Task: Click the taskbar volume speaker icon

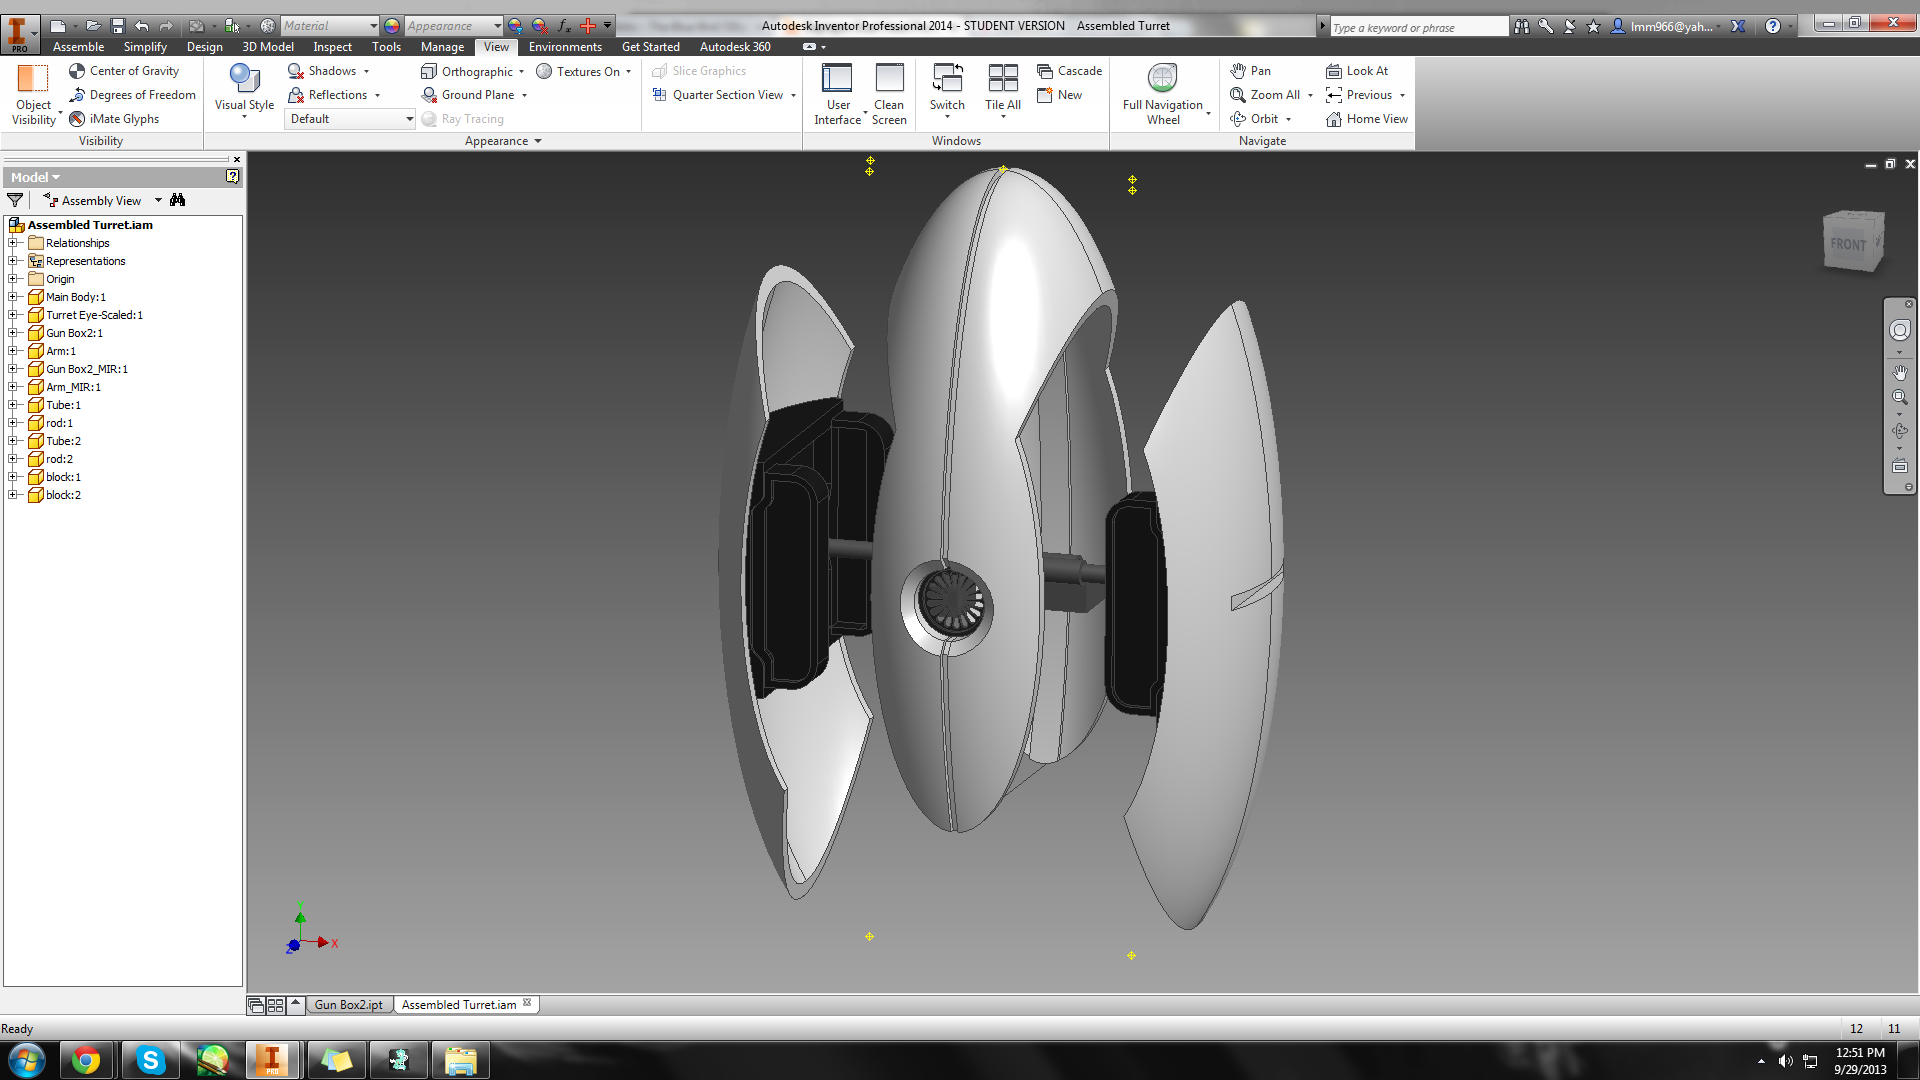Action: (1785, 1061)
